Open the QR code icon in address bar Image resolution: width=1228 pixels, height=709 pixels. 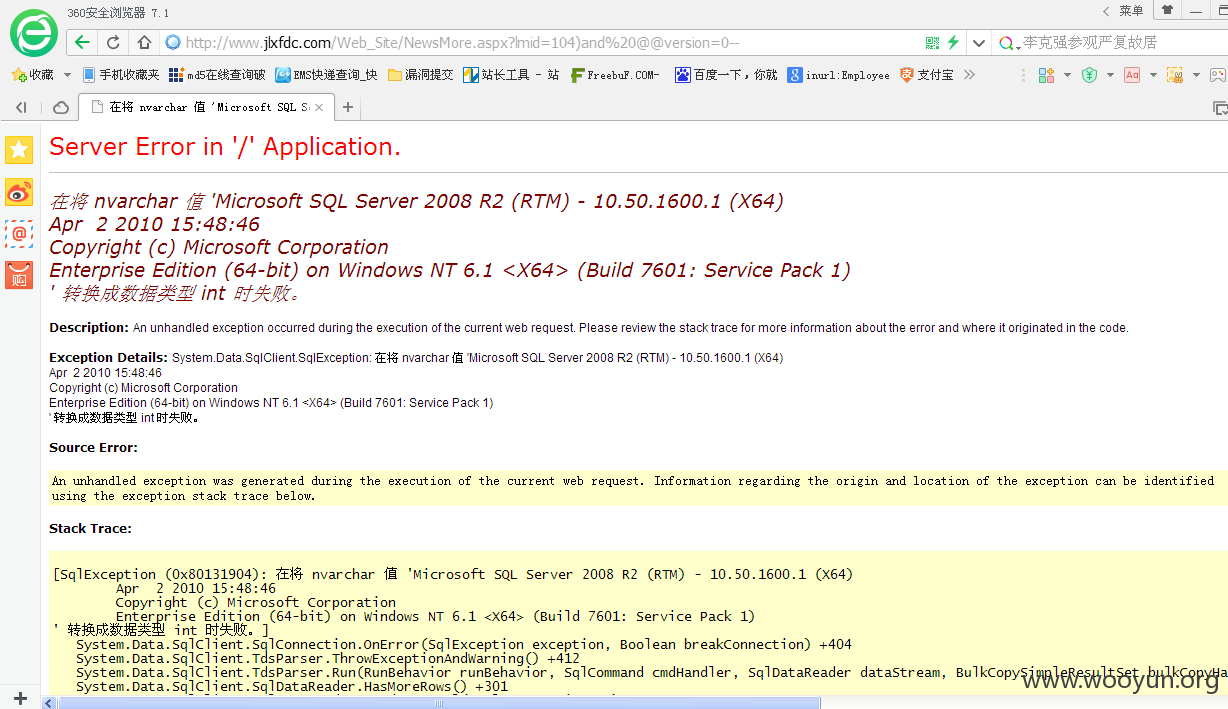coord(932,42)
